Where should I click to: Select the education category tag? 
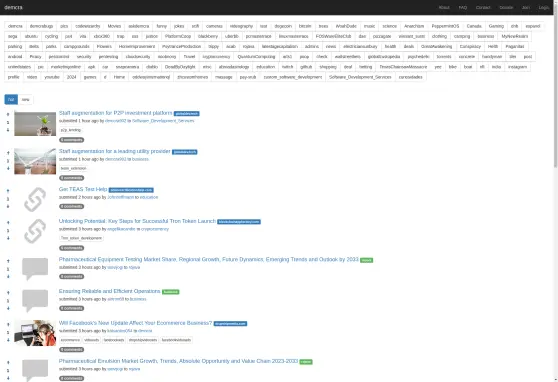click(x=265, y=67)
